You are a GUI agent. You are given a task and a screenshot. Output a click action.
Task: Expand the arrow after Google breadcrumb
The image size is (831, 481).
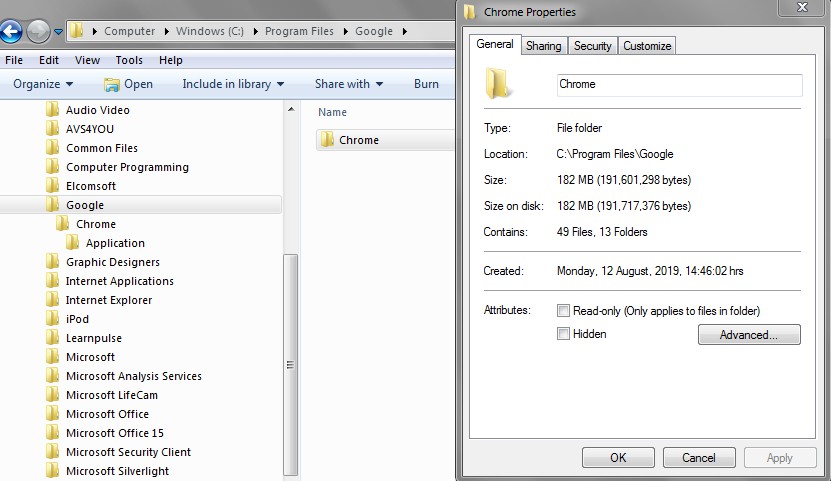pyautogui.click(x=405, y=31)
